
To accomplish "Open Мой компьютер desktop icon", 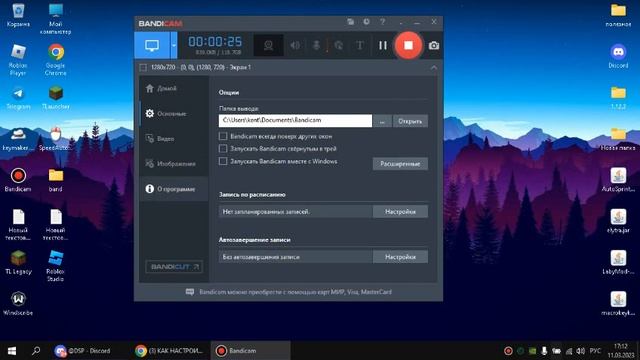I will coord(56,19).
